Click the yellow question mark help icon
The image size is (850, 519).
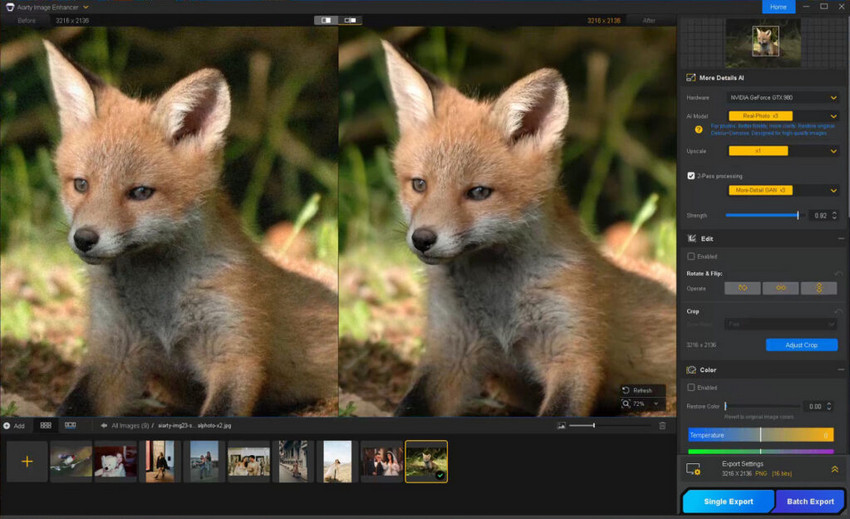tap(698, 130)
